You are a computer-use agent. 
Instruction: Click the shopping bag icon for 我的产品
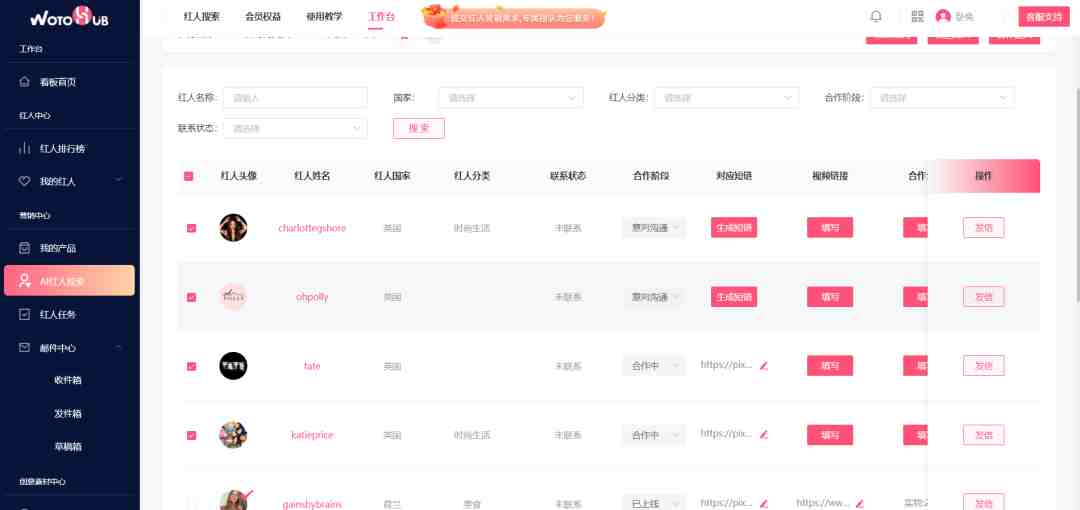tap(25, 247)
